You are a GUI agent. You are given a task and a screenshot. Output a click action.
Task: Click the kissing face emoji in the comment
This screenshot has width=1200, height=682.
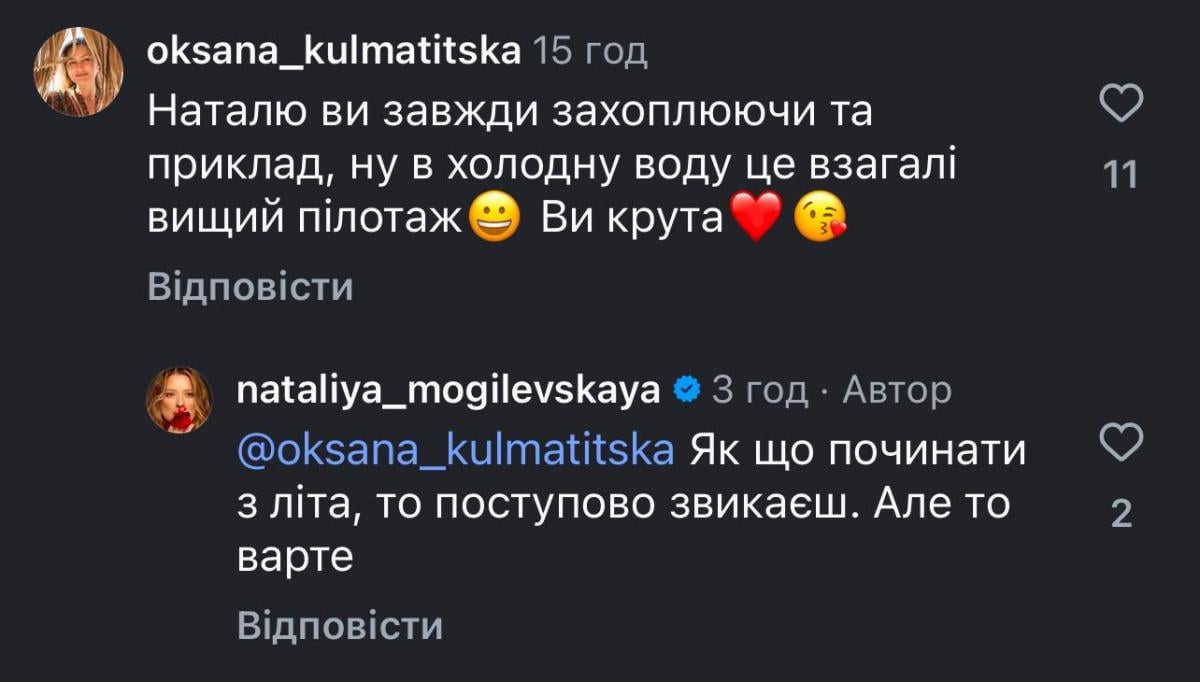click(827, 219)
